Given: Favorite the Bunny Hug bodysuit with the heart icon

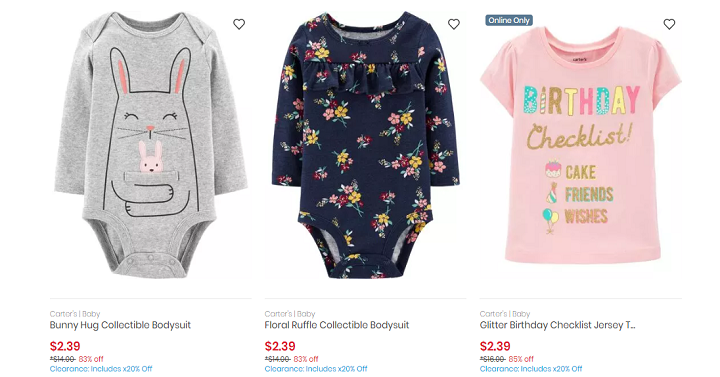Looking at the screenshot, I should tap(239, 24).
